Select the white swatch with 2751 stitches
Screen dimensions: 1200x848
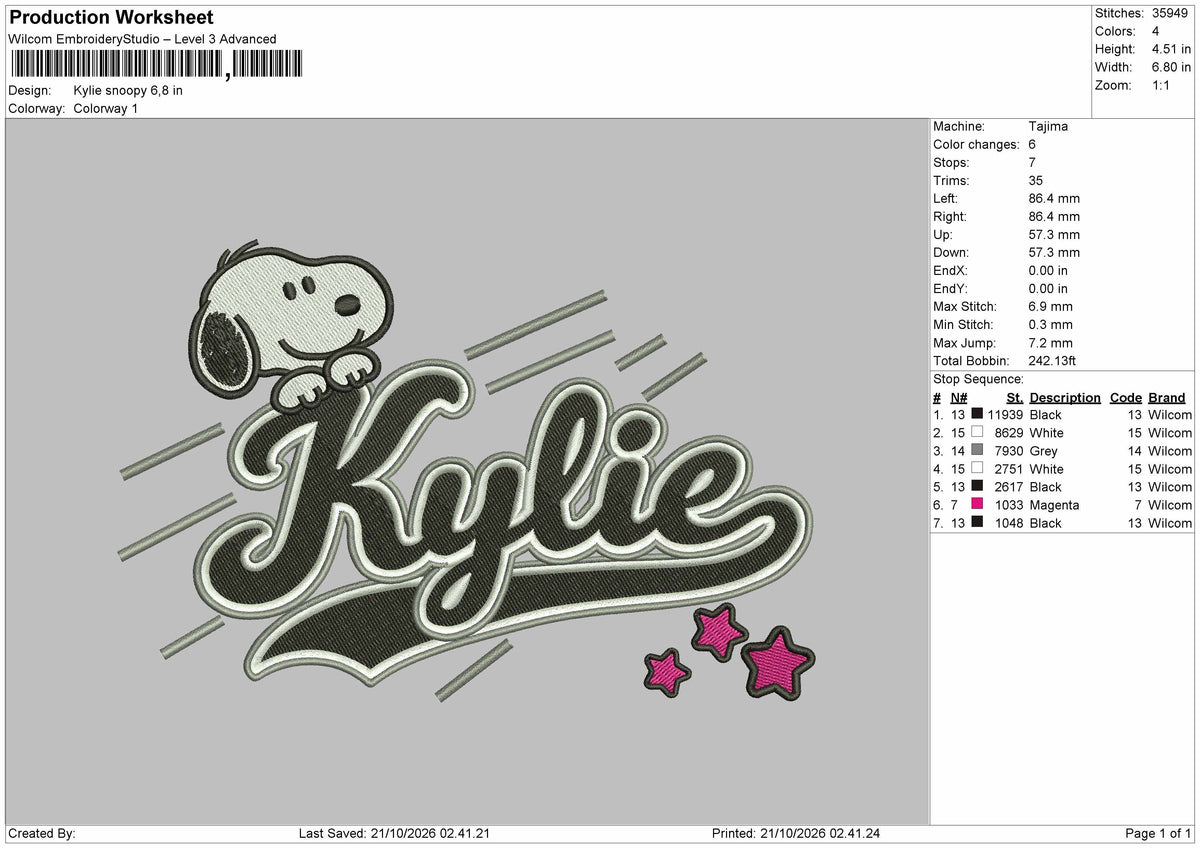tap(977, 468)
